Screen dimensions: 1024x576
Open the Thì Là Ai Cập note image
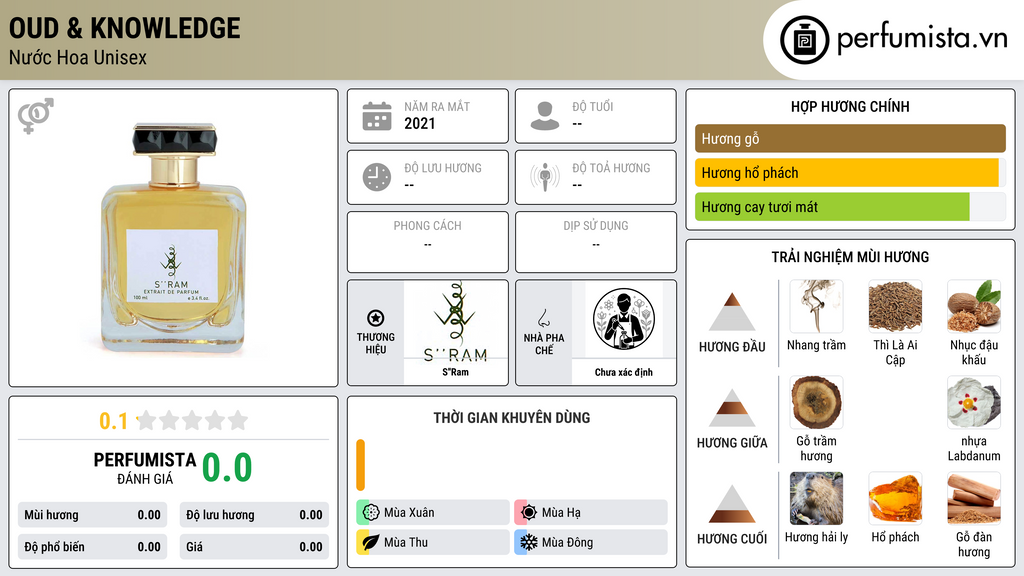click(x=895, y=306)
